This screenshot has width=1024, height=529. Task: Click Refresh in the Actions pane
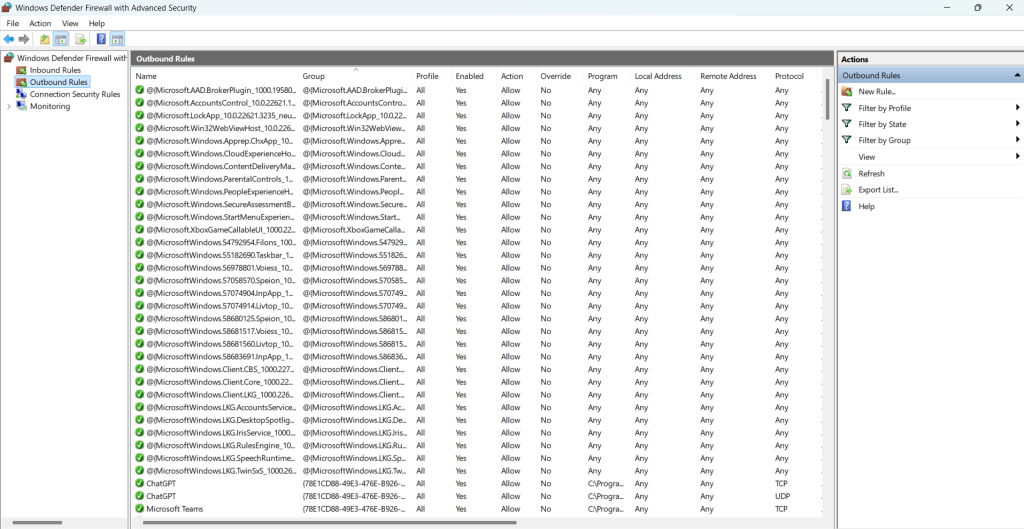(x=871, y=174)
